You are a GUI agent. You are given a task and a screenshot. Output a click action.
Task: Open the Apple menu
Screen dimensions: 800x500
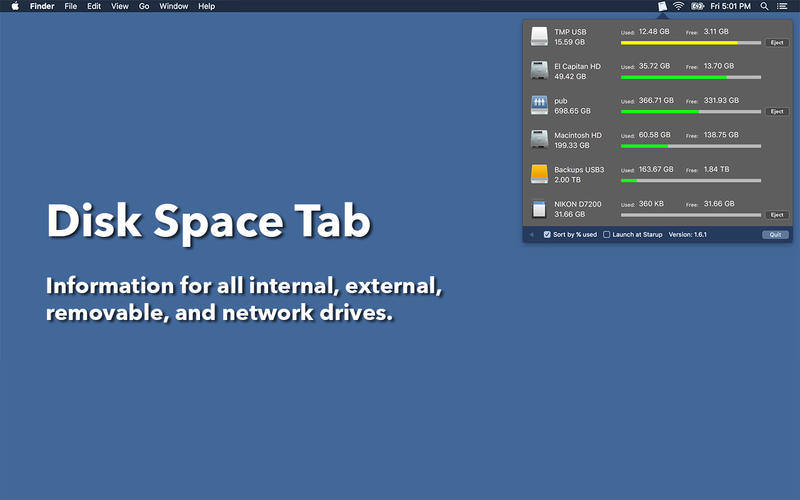14,6
